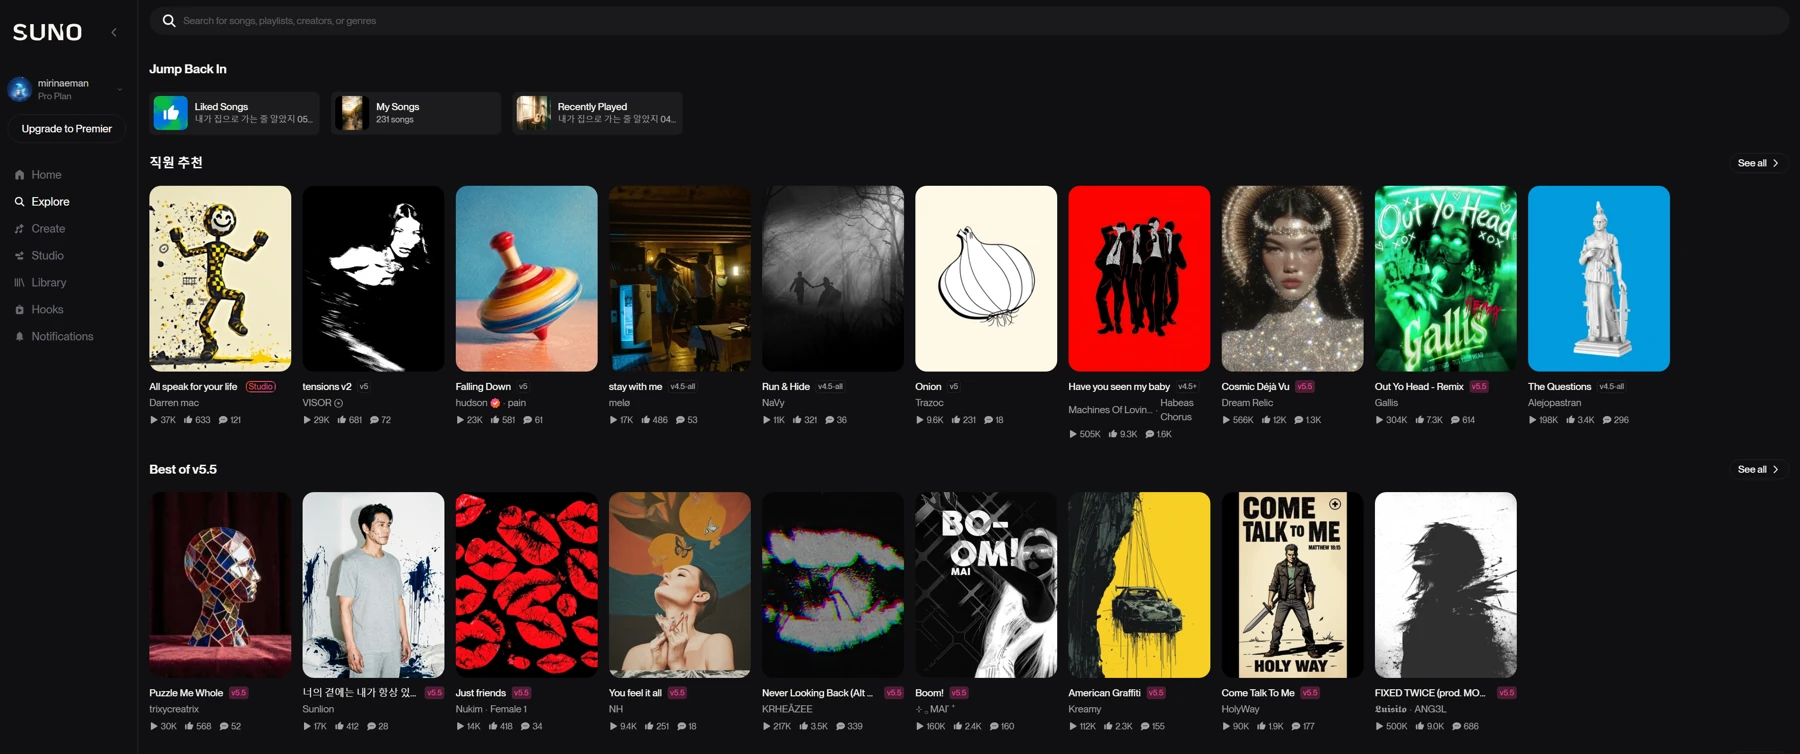Open artist link Darren mac
Image resolution: width=1800 pixels, height=754 pixels.
pyautogui.click(x=174, y=403)
